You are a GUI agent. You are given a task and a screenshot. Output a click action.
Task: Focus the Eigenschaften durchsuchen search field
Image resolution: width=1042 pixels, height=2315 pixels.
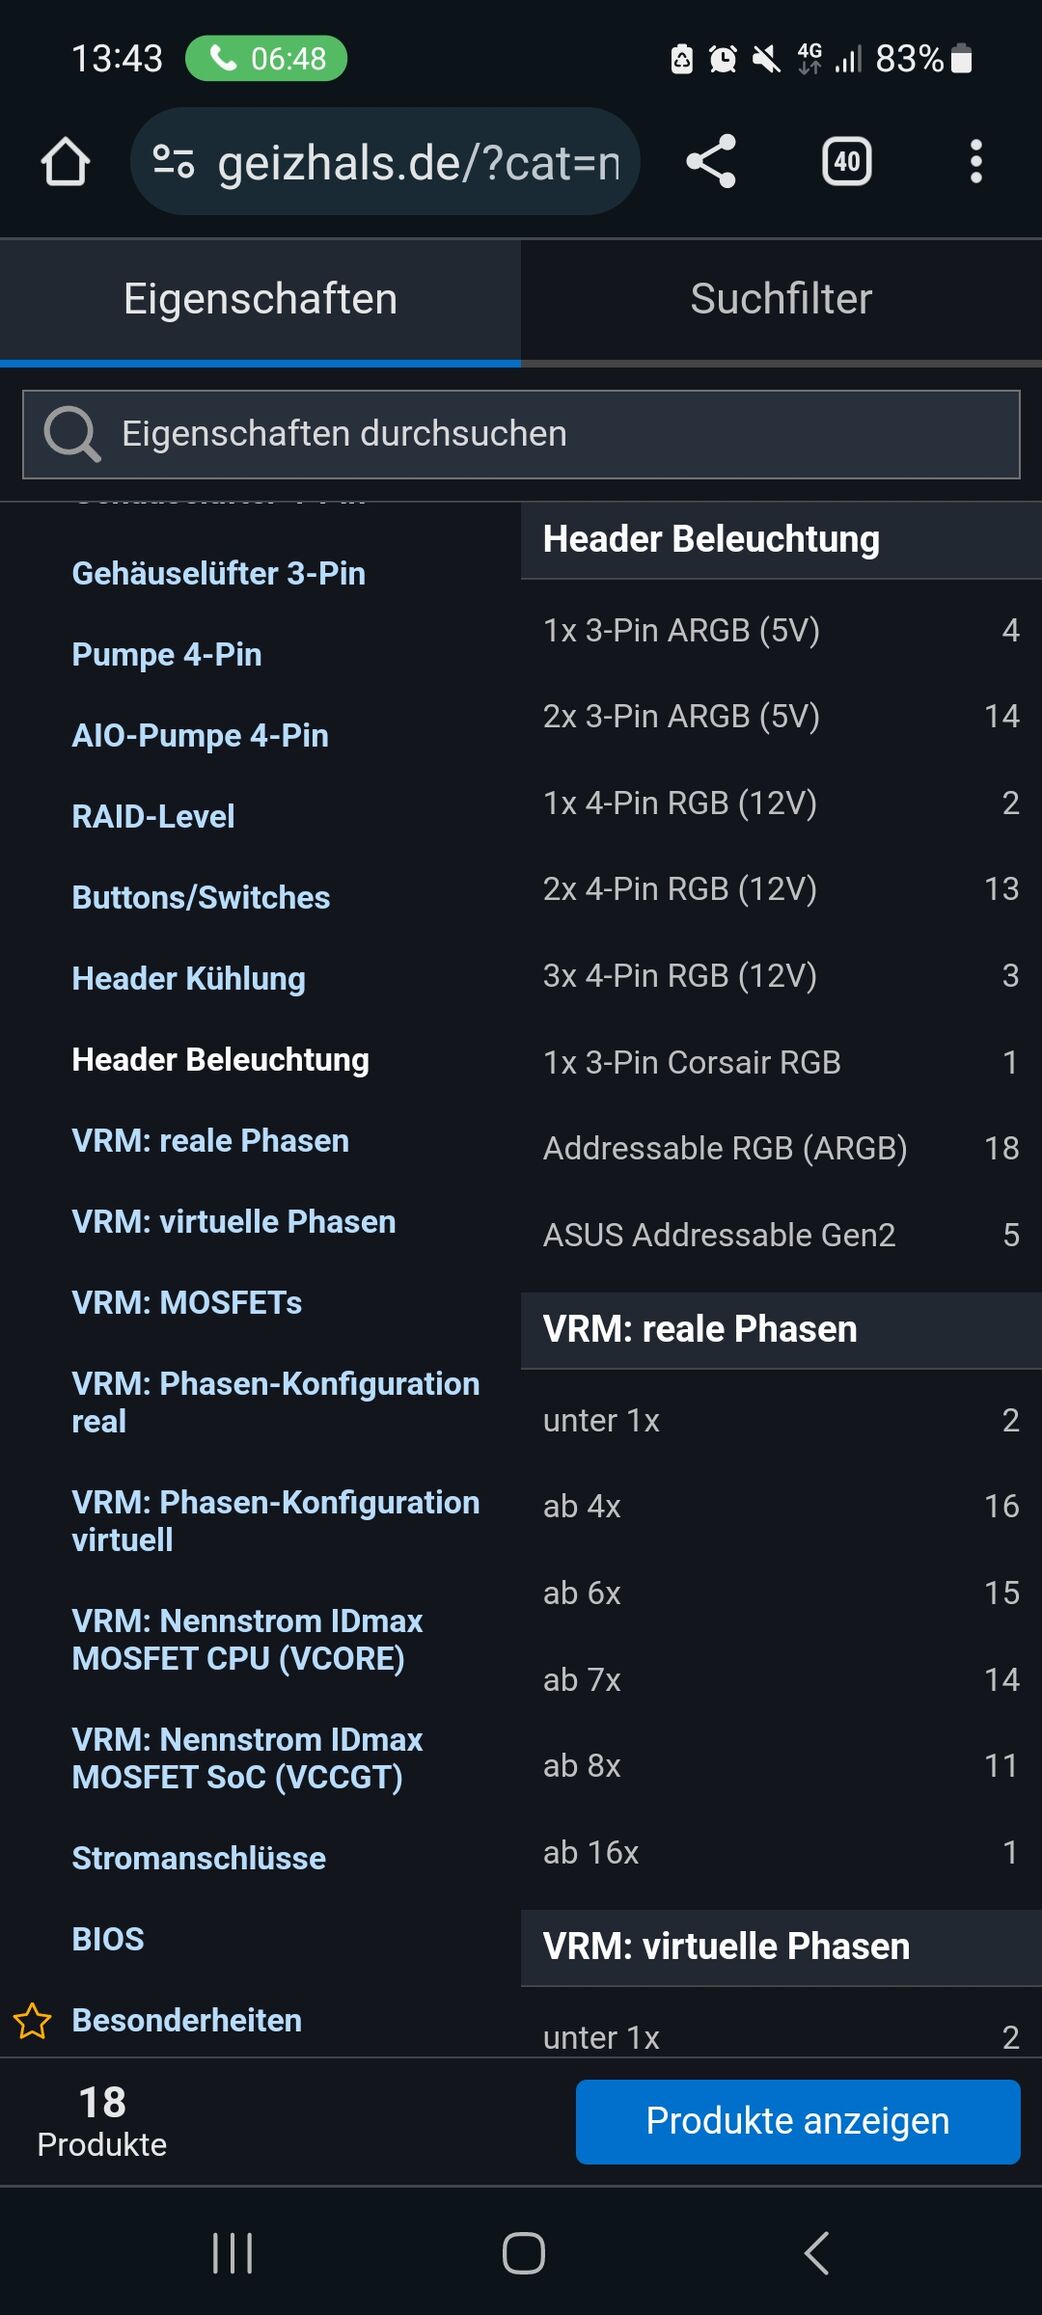point(521,434)
